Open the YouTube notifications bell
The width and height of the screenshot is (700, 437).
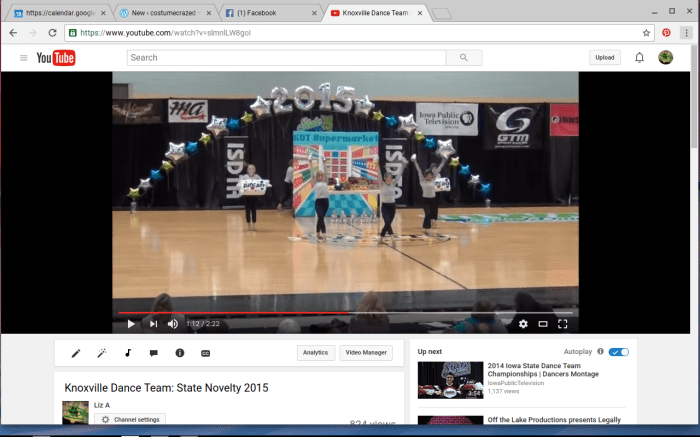click(639, 58)
